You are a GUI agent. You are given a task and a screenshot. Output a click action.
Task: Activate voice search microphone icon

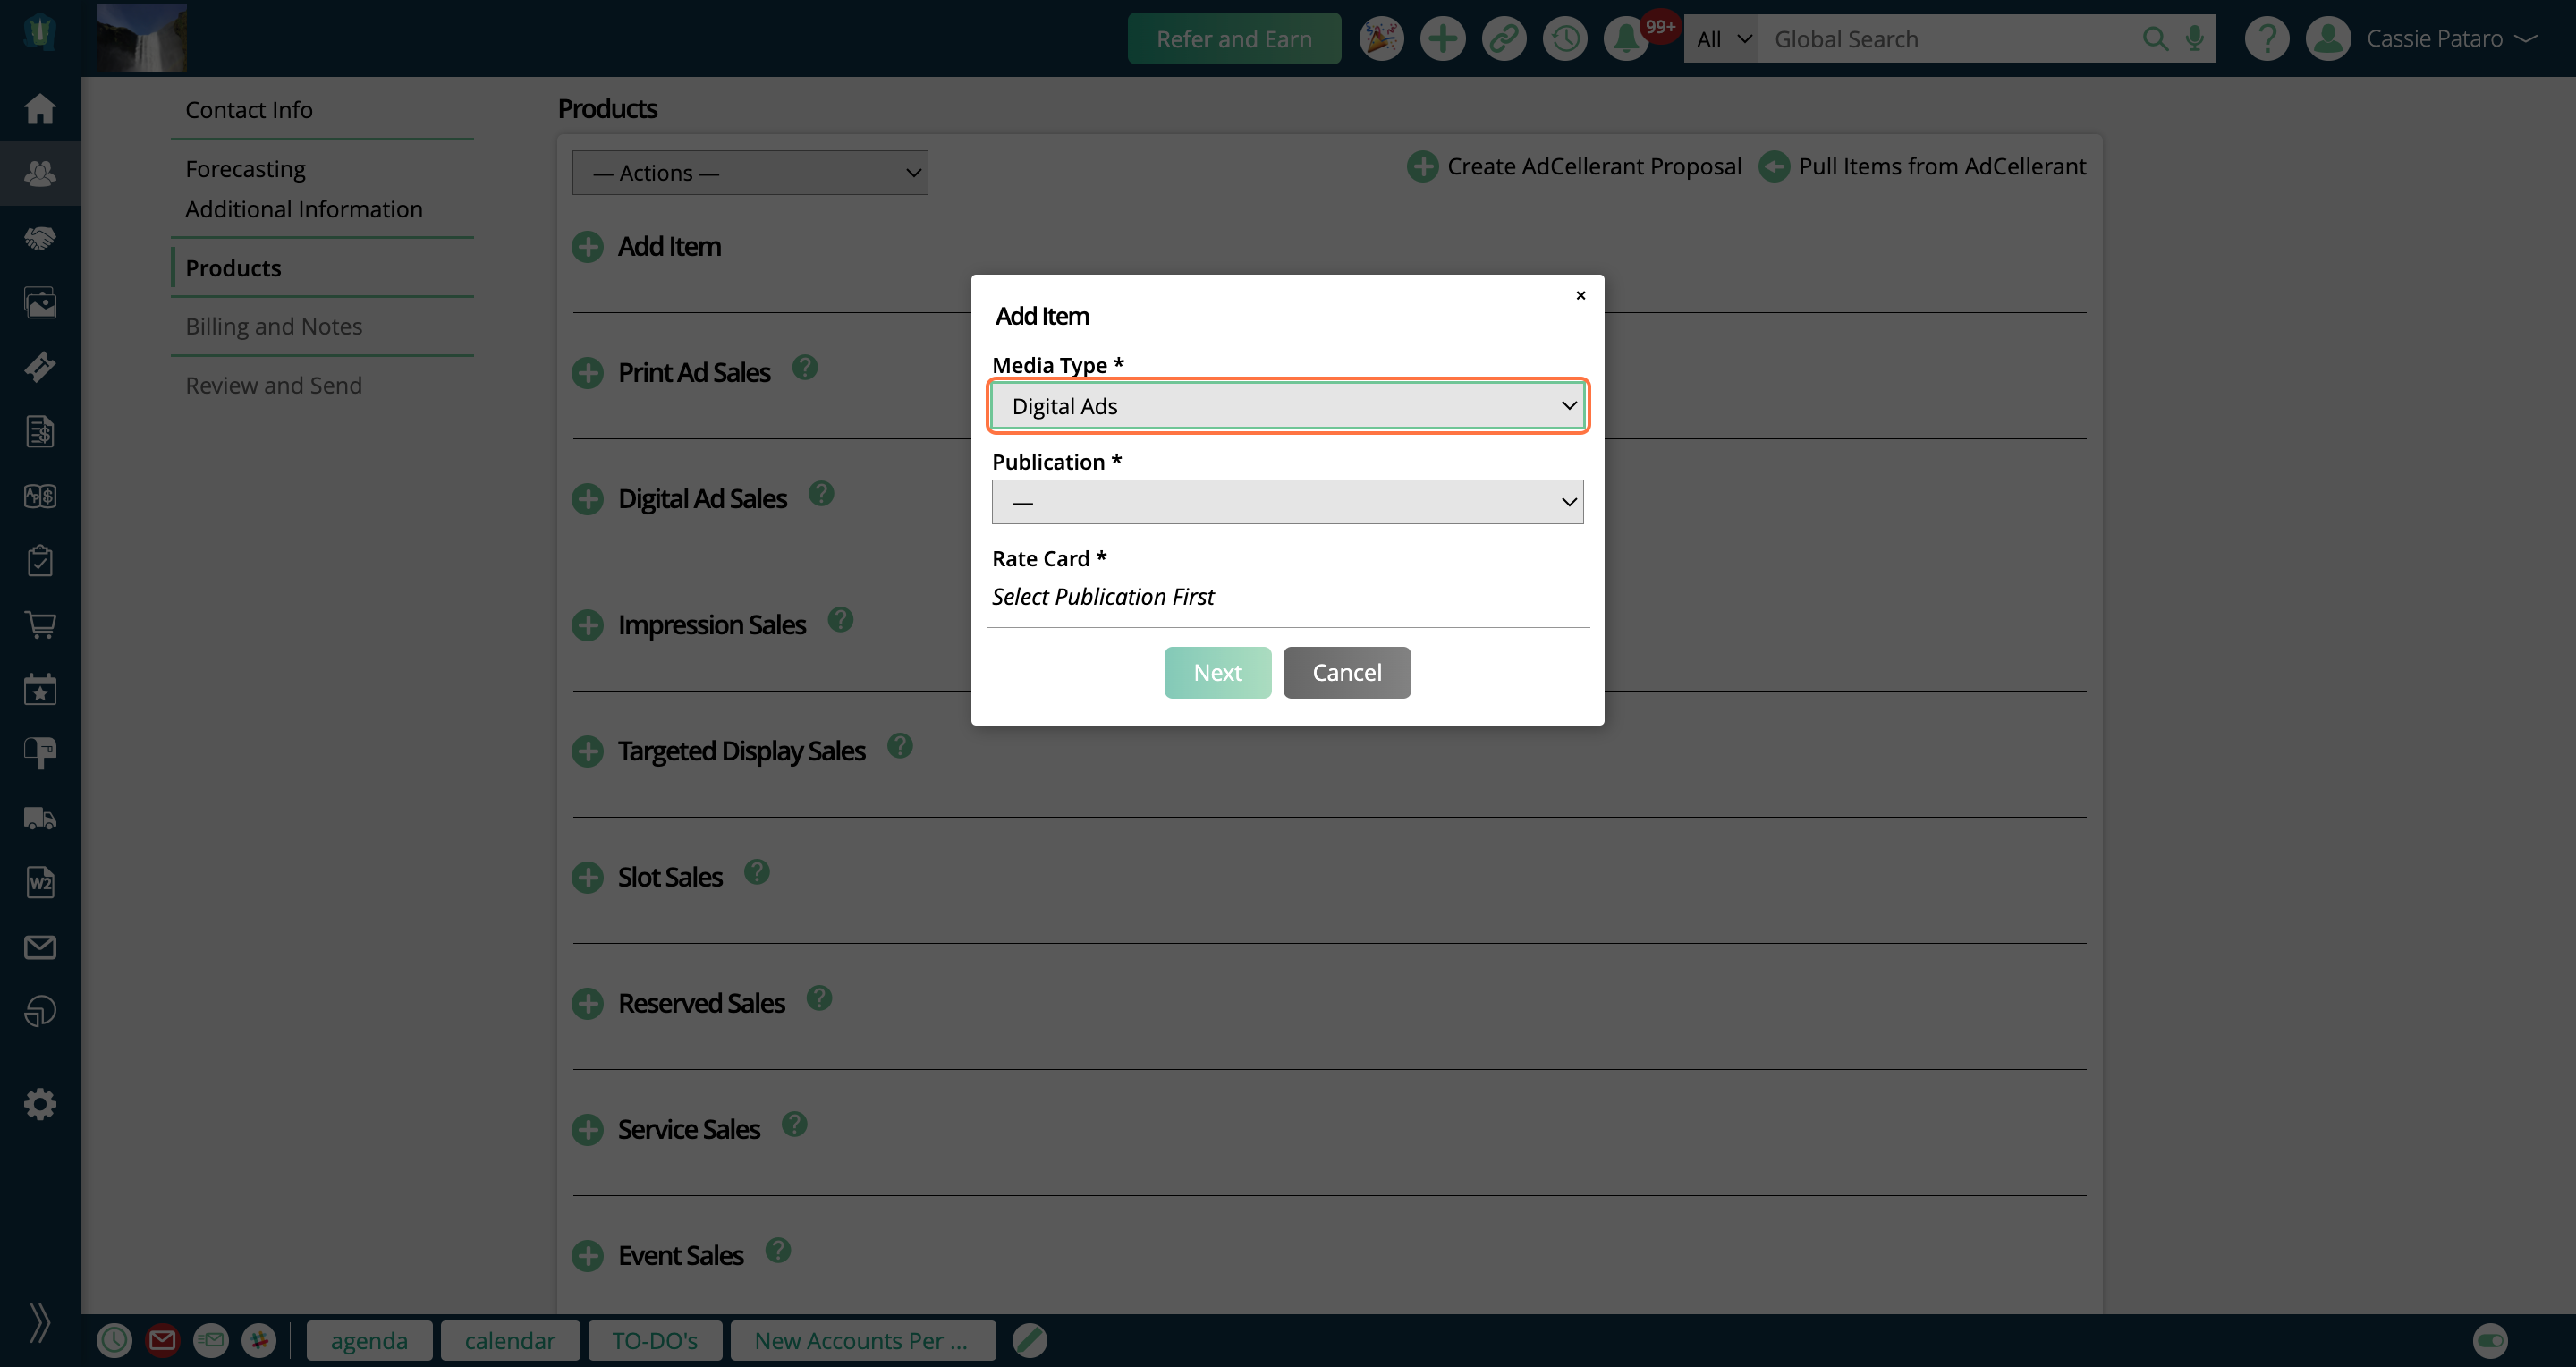(x=2194, y=39)
